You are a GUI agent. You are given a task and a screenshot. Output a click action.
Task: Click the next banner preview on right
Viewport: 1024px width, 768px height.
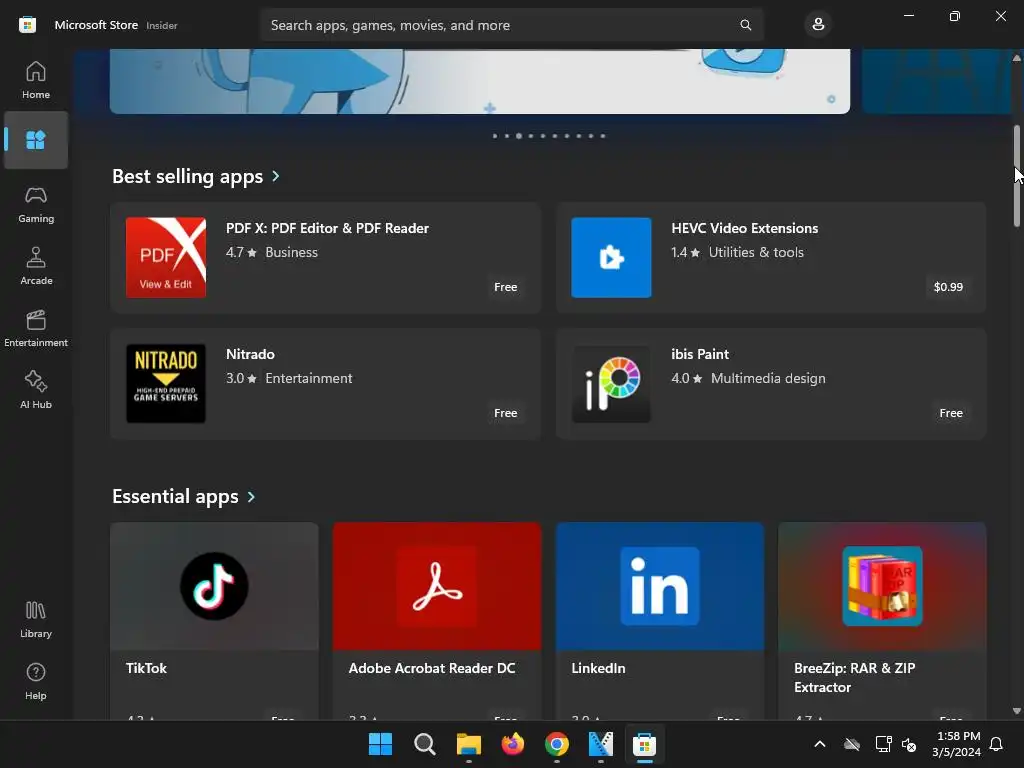tap(936, 81)
